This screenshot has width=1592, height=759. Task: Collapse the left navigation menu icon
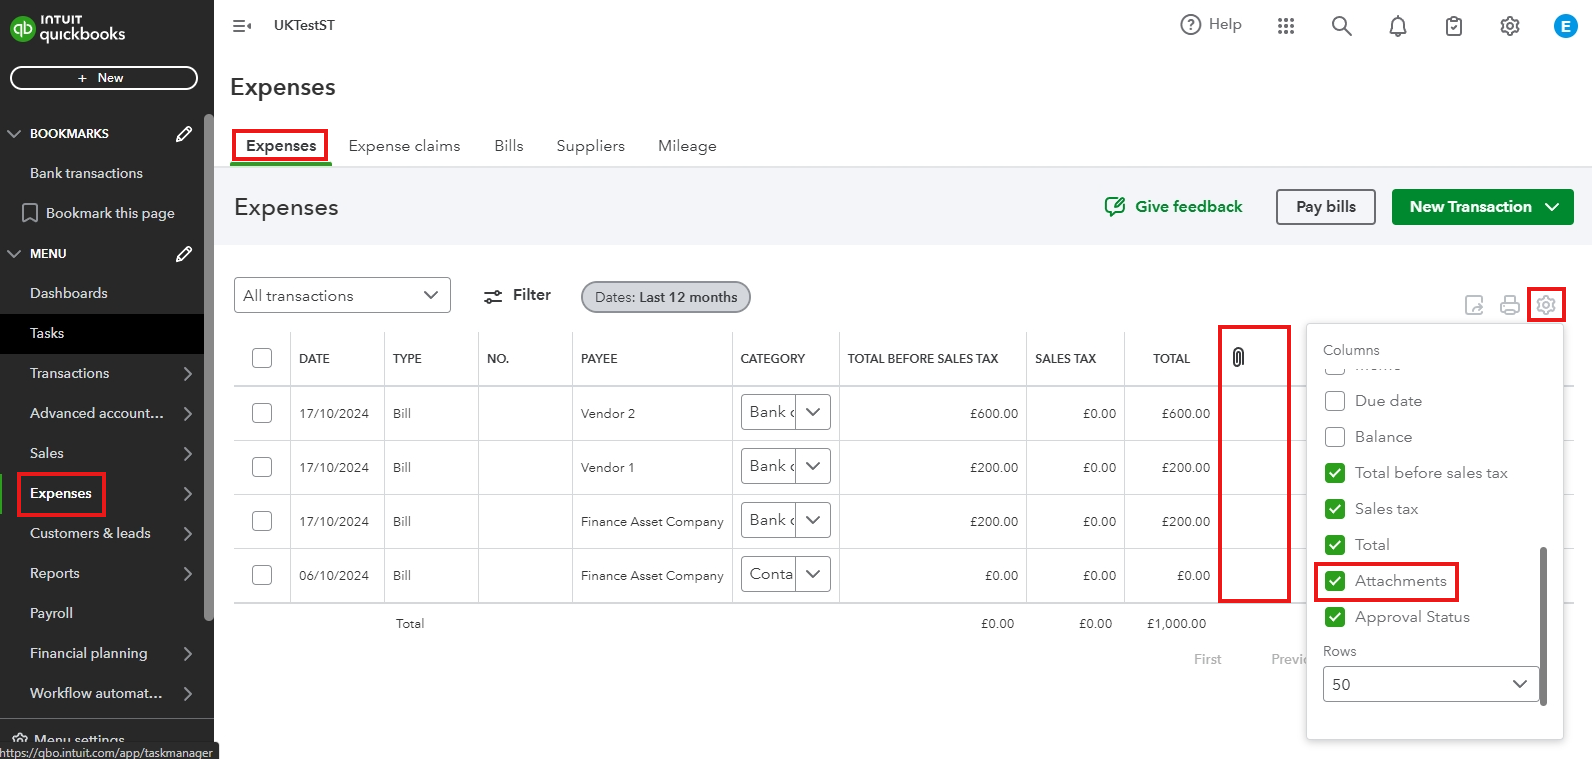(242, 26)
